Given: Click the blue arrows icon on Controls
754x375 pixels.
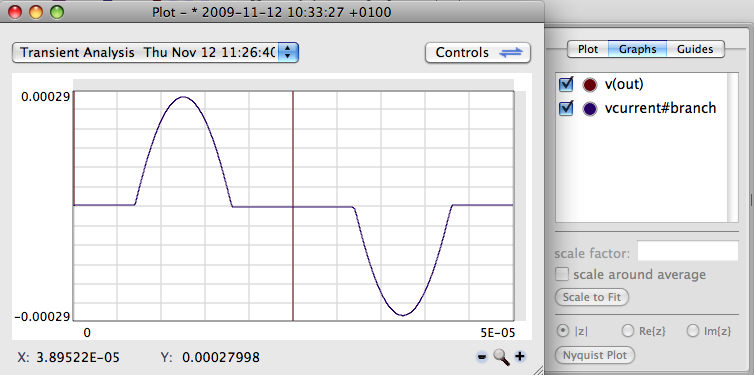Looking at the screenshot, I should (x=510, y=53).
